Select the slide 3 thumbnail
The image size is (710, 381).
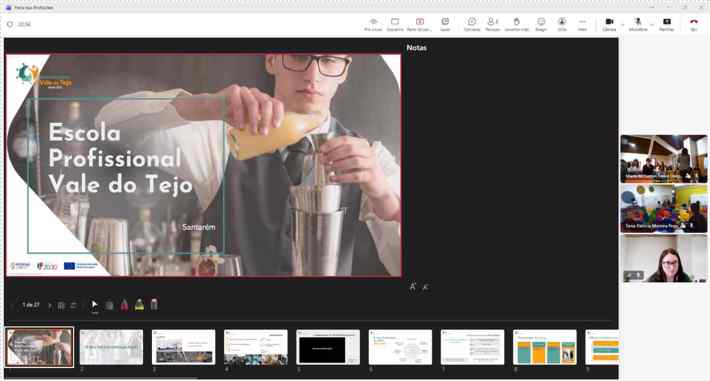tap(183, 347)
